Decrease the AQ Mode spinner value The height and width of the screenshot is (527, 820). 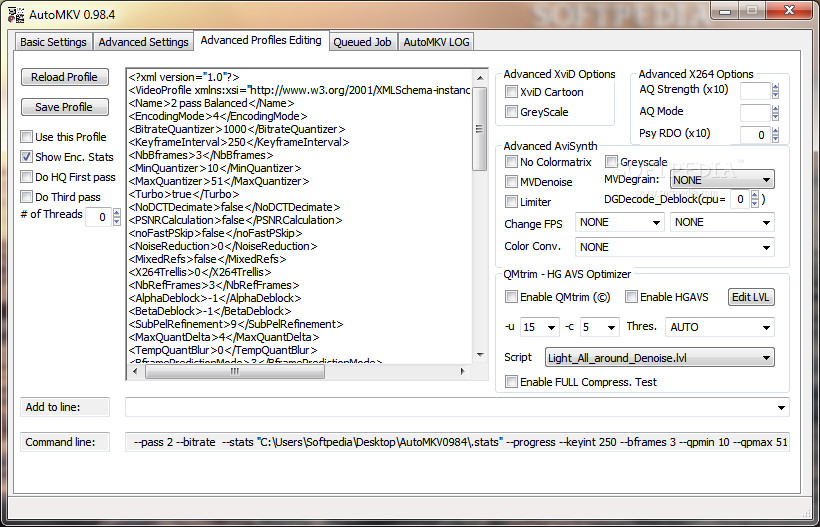(x=776, y=117)
